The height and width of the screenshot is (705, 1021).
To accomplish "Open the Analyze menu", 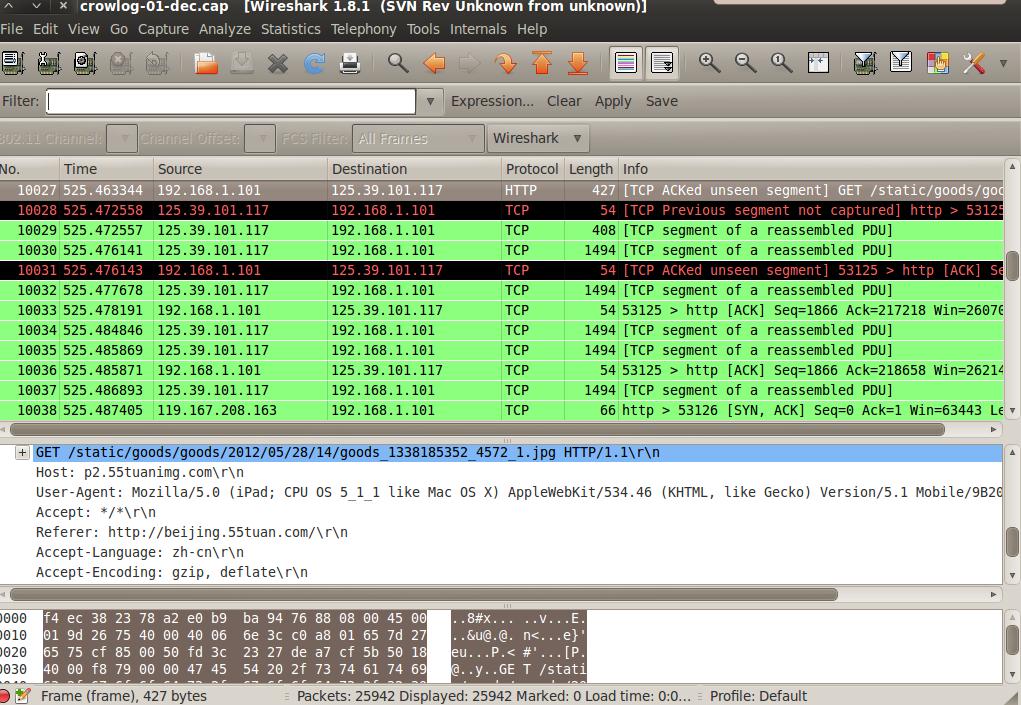I will pyautogui.click(x=225, y=29).
